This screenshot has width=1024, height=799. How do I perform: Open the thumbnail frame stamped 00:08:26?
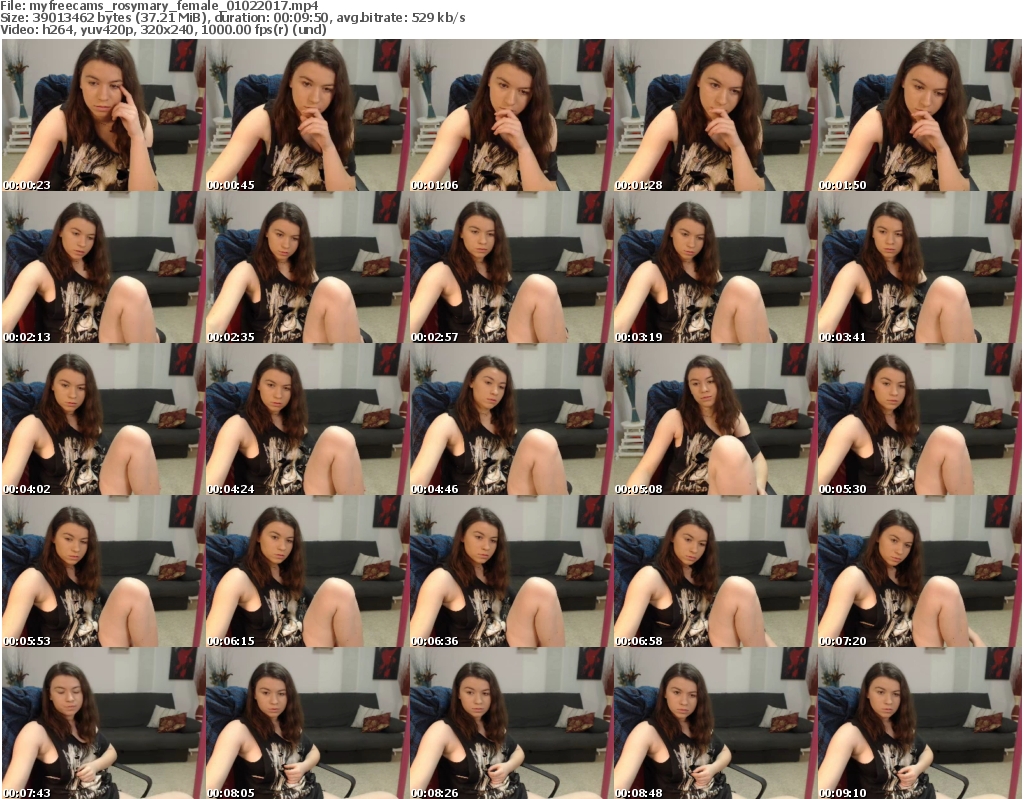pos(511,723)
